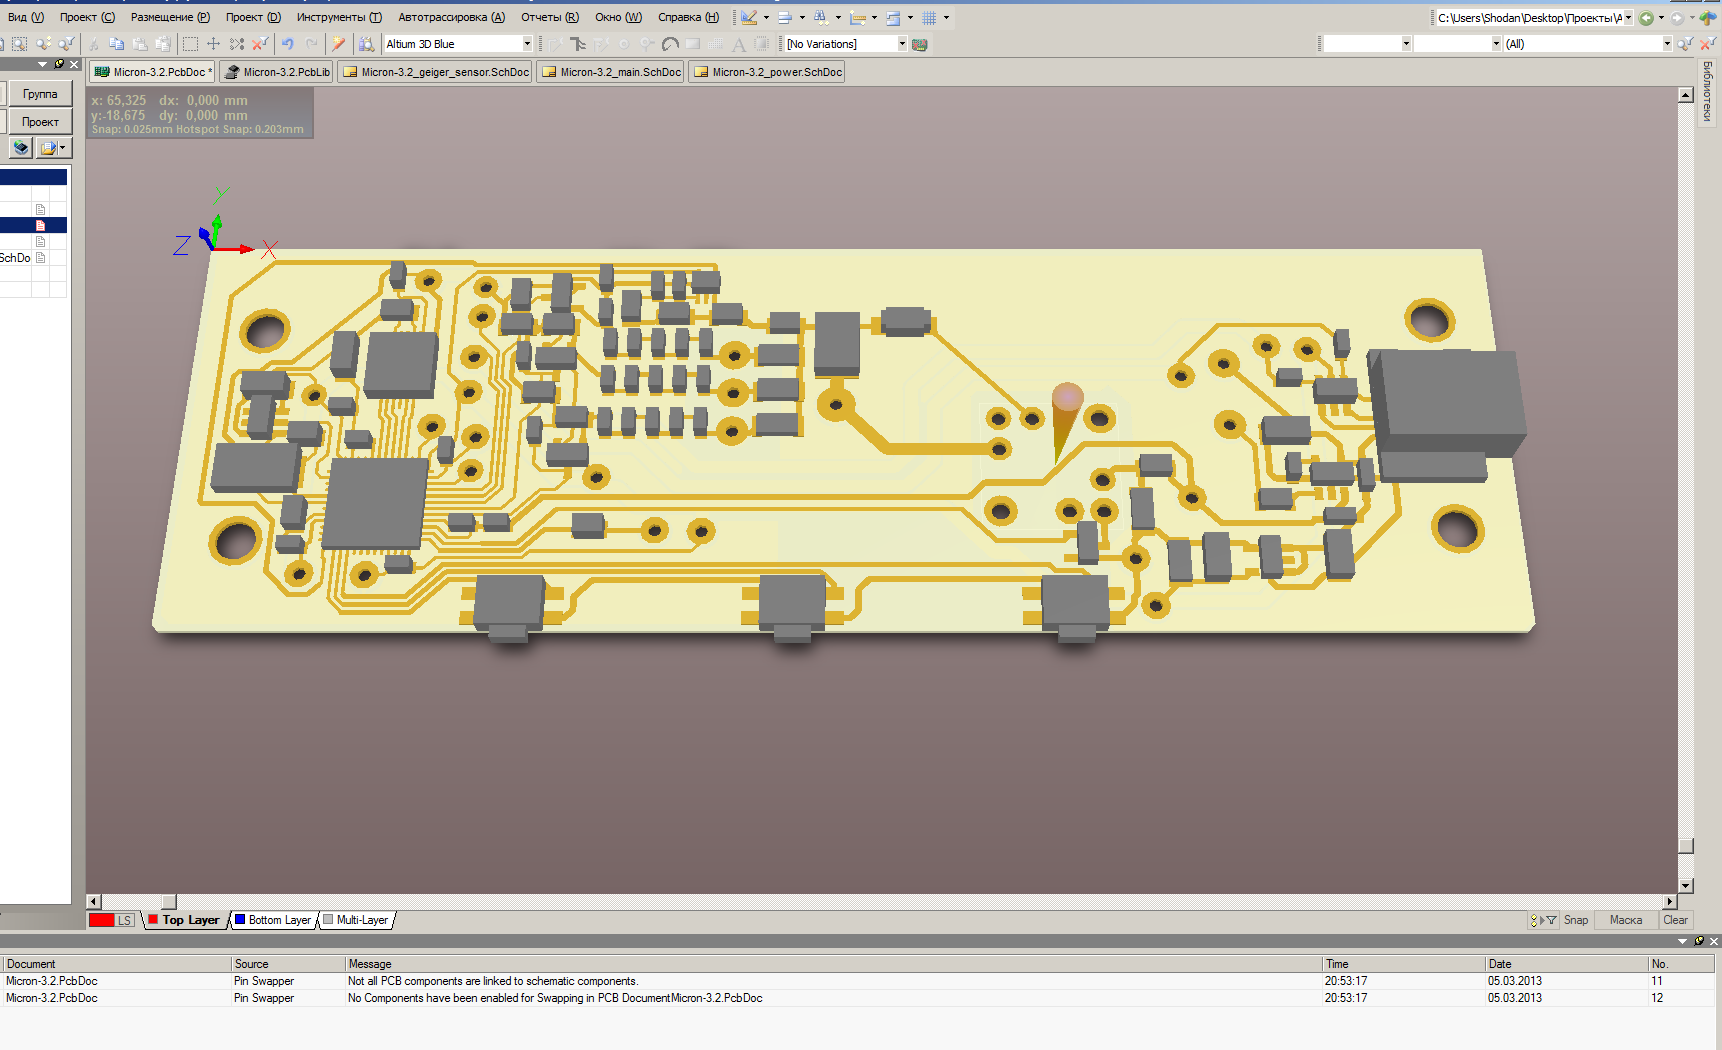Select the Move Selection cross-arrow tool
The image size is (1722, 1050).
213,44
